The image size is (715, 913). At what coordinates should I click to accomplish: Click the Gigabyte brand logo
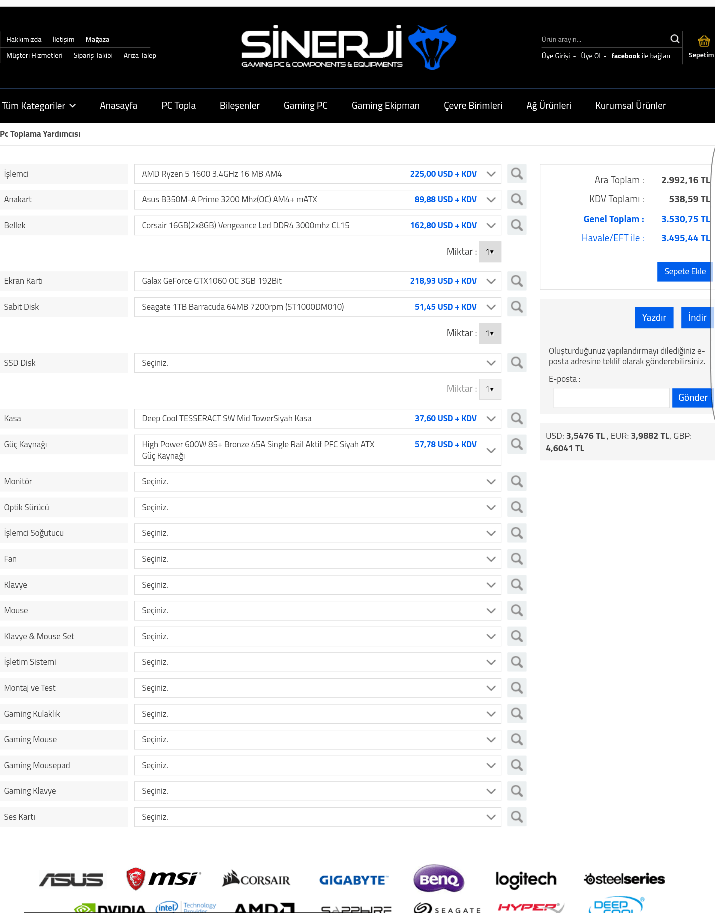(352, 880)
